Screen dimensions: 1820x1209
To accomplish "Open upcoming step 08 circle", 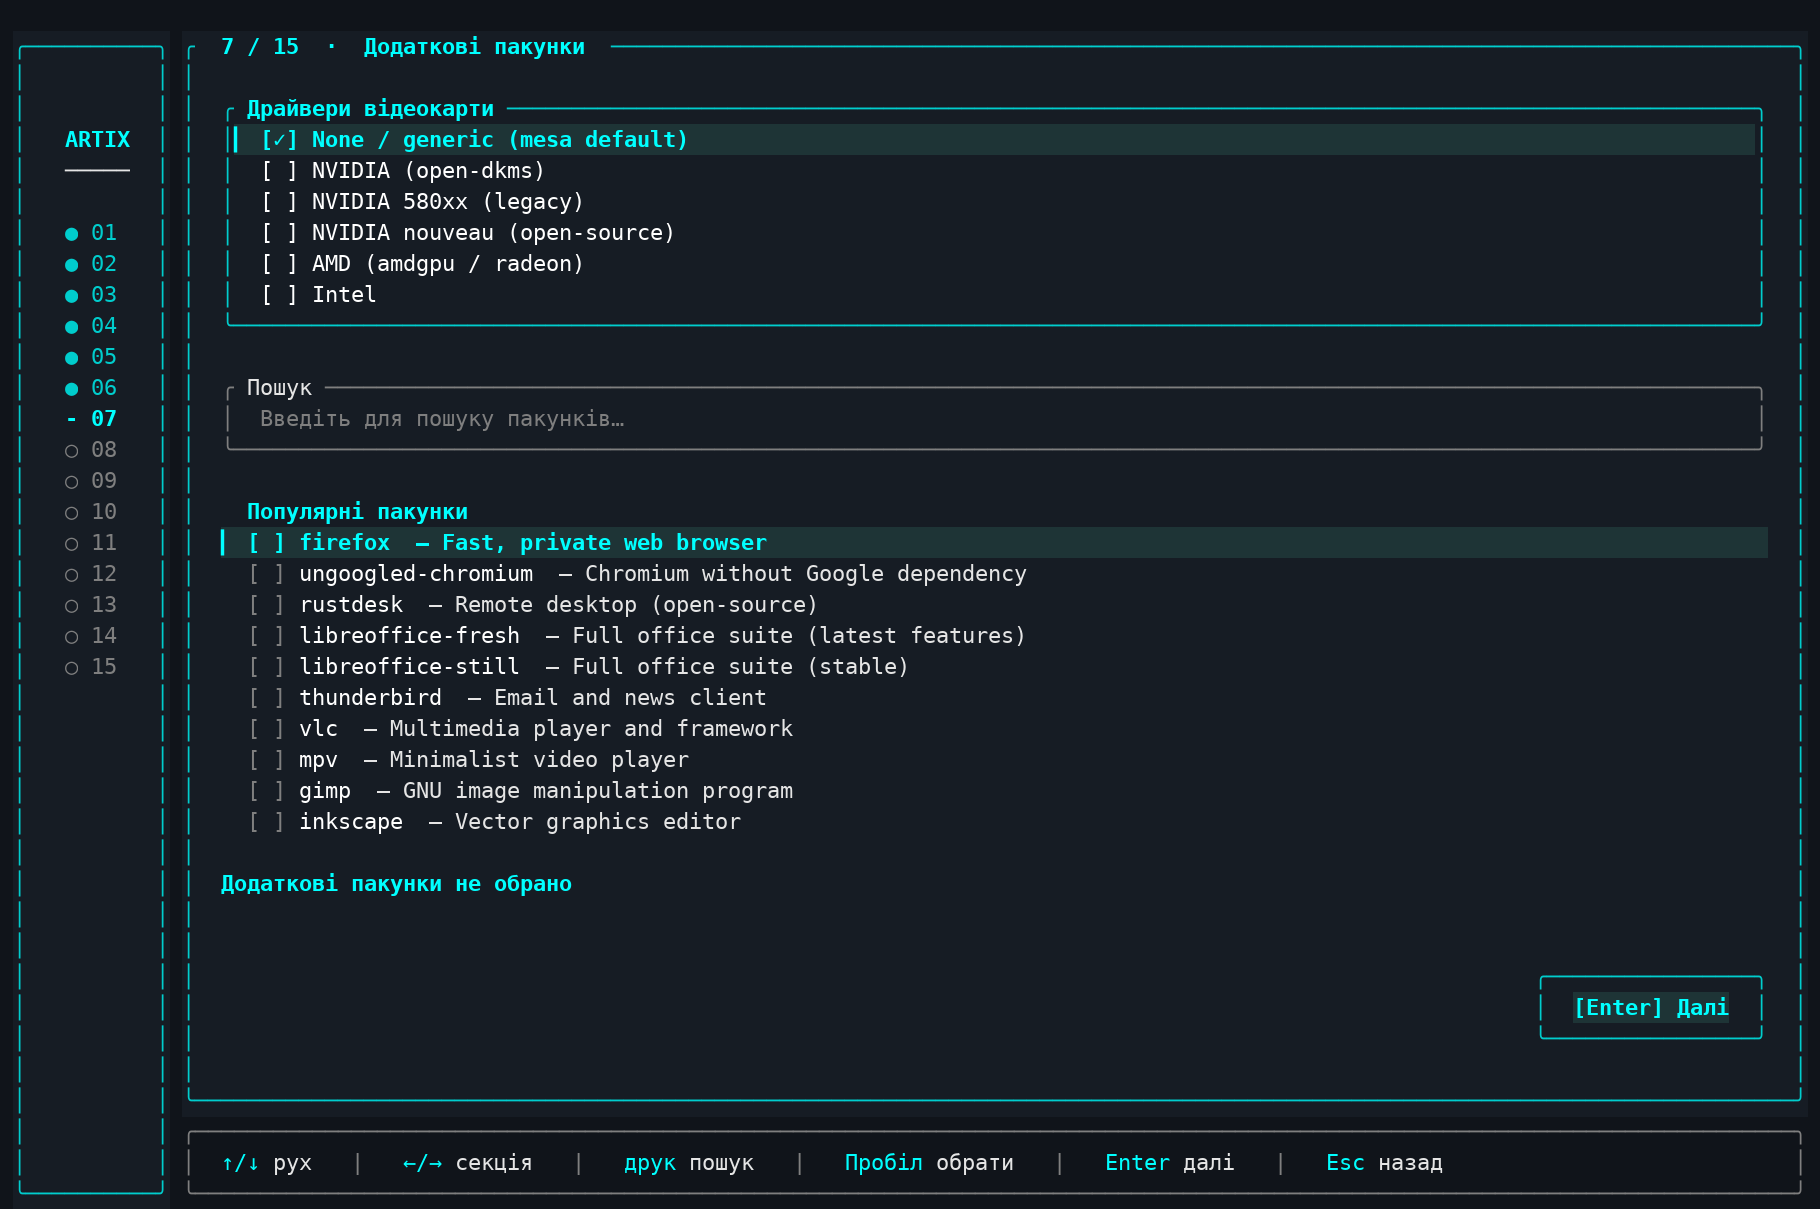I will (91, 450).
